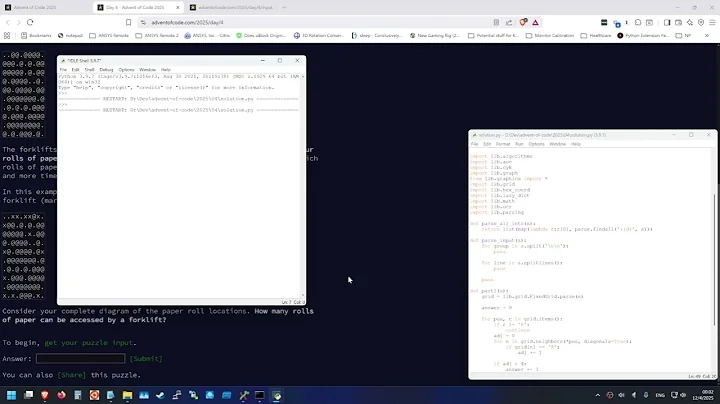
Task: Go back in browser history
Action: (8, 22)
